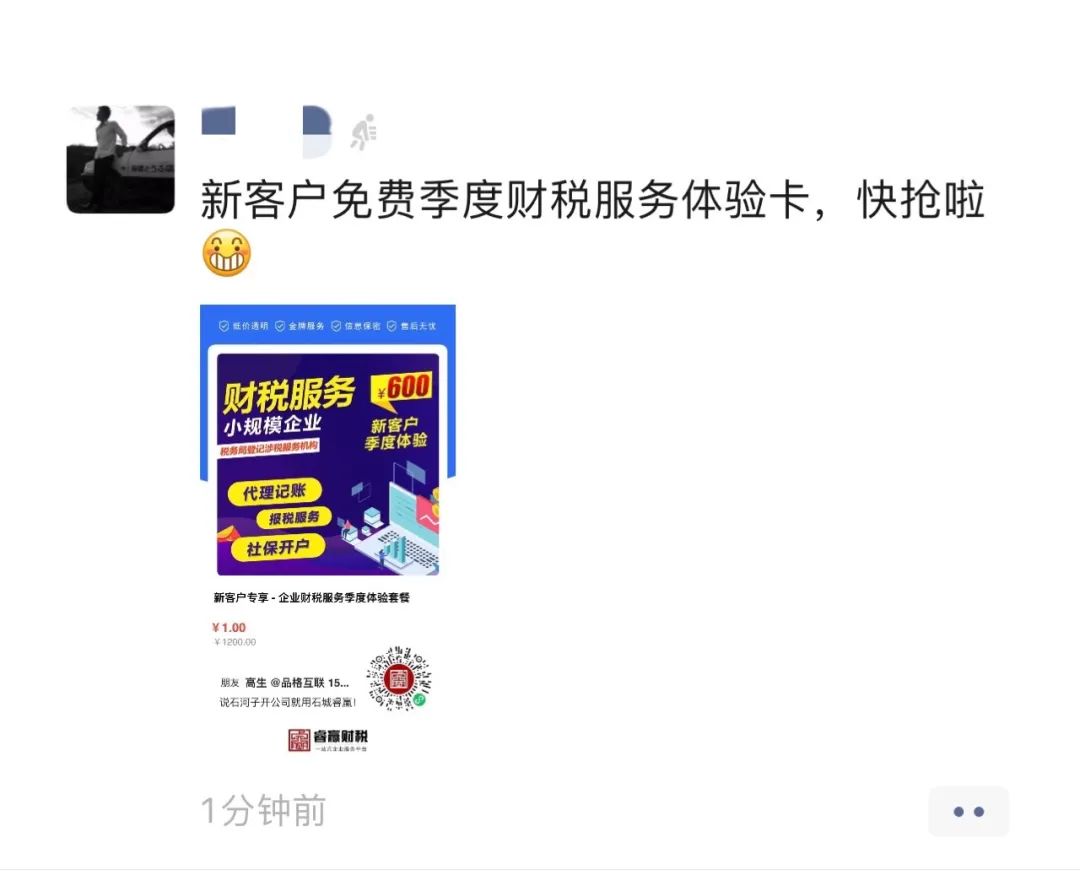Click the 低价透明 shield check icon
Screen dimensions: 1080x875
tap(224, 326)
